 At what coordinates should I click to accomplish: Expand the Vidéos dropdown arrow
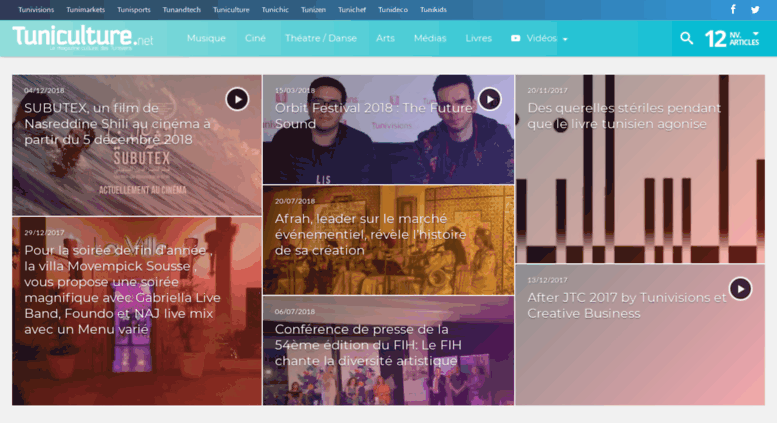pyautogui.click(x=565, y=39)
